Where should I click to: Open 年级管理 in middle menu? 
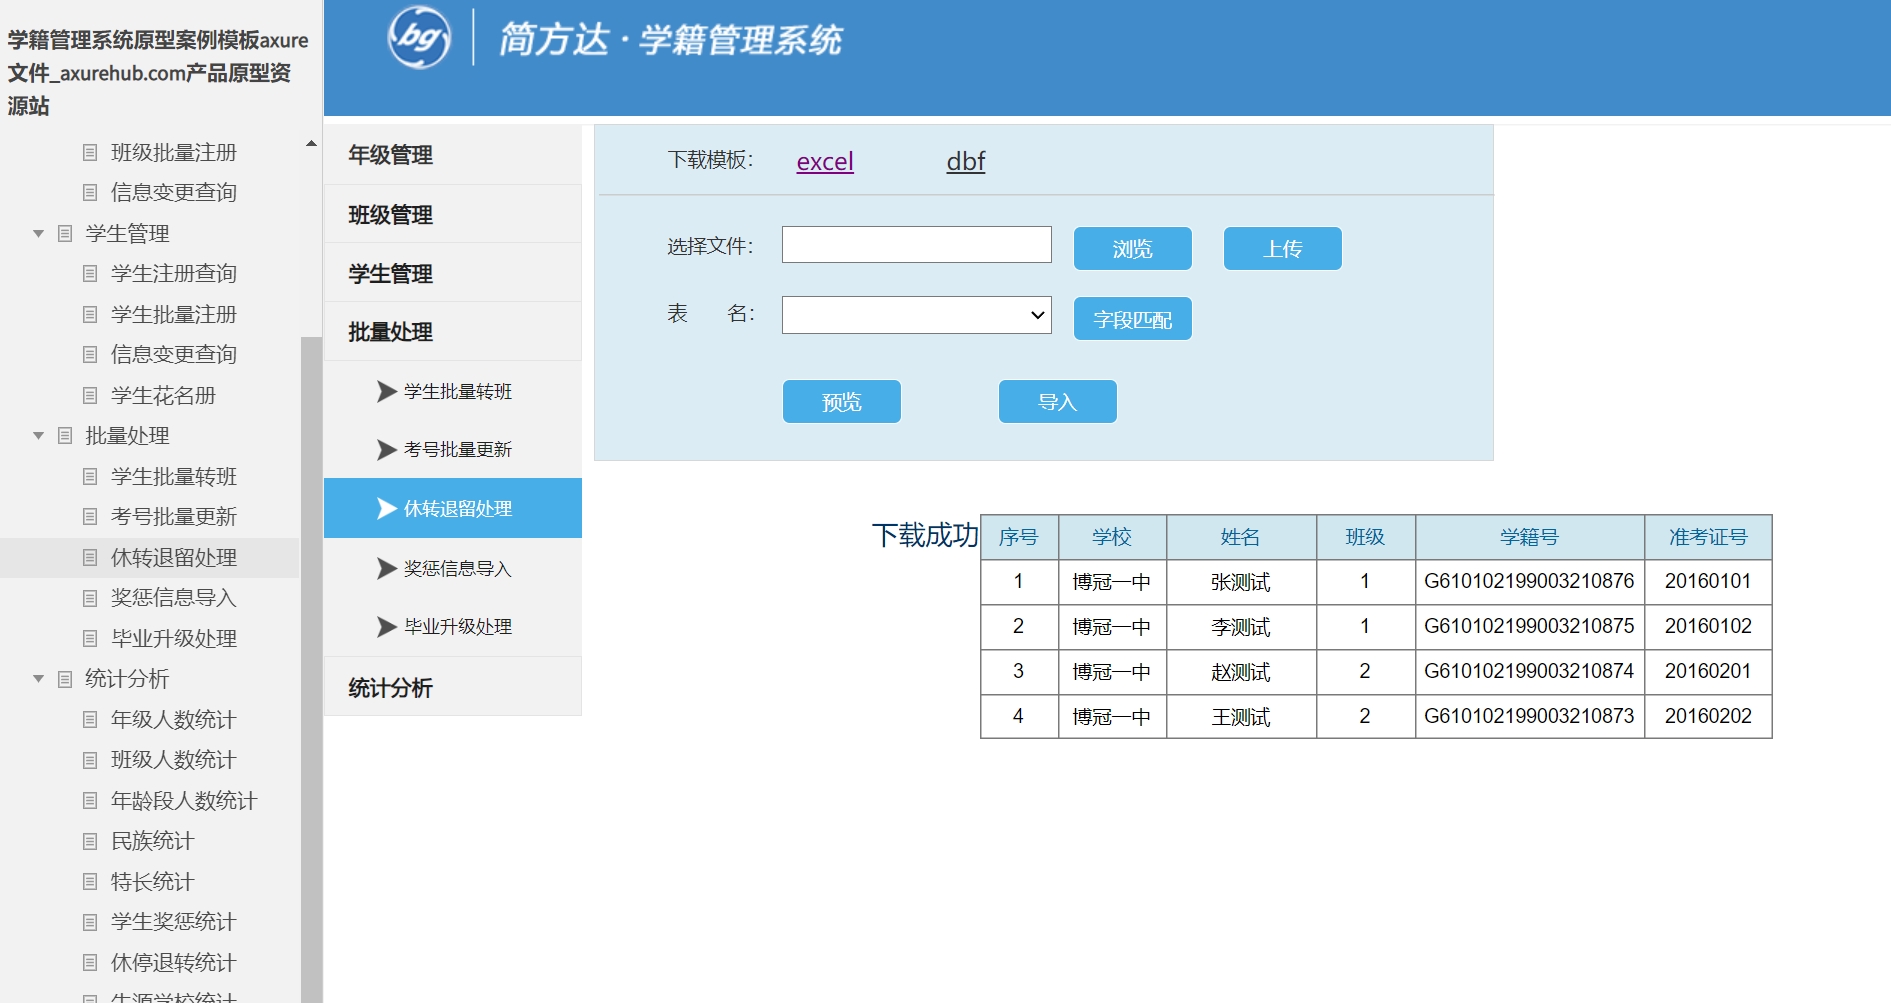click(x=452, y=155)
